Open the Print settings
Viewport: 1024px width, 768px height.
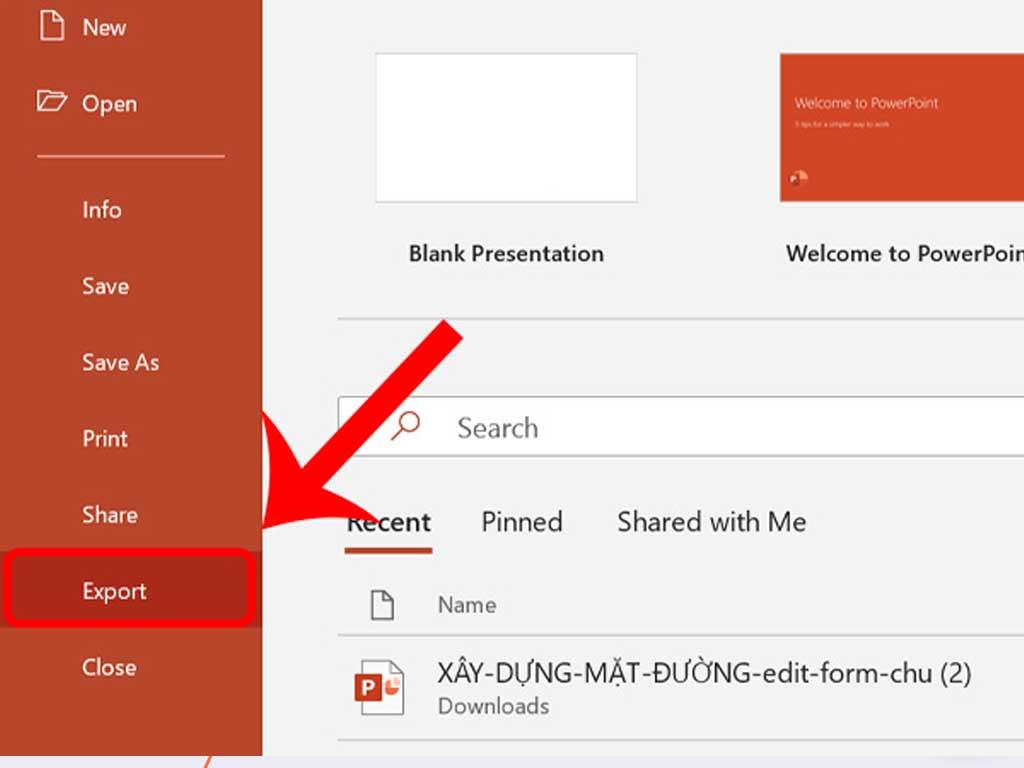(104, 438)
